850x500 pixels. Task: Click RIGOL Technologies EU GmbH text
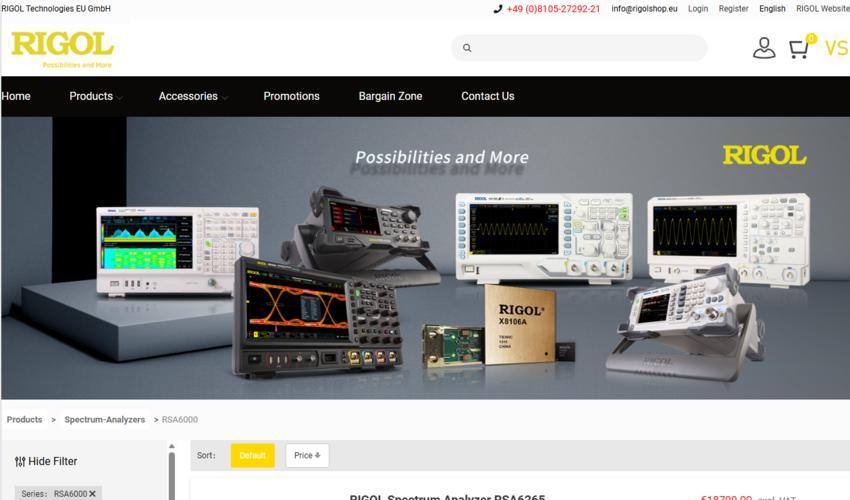pos(56,9)
